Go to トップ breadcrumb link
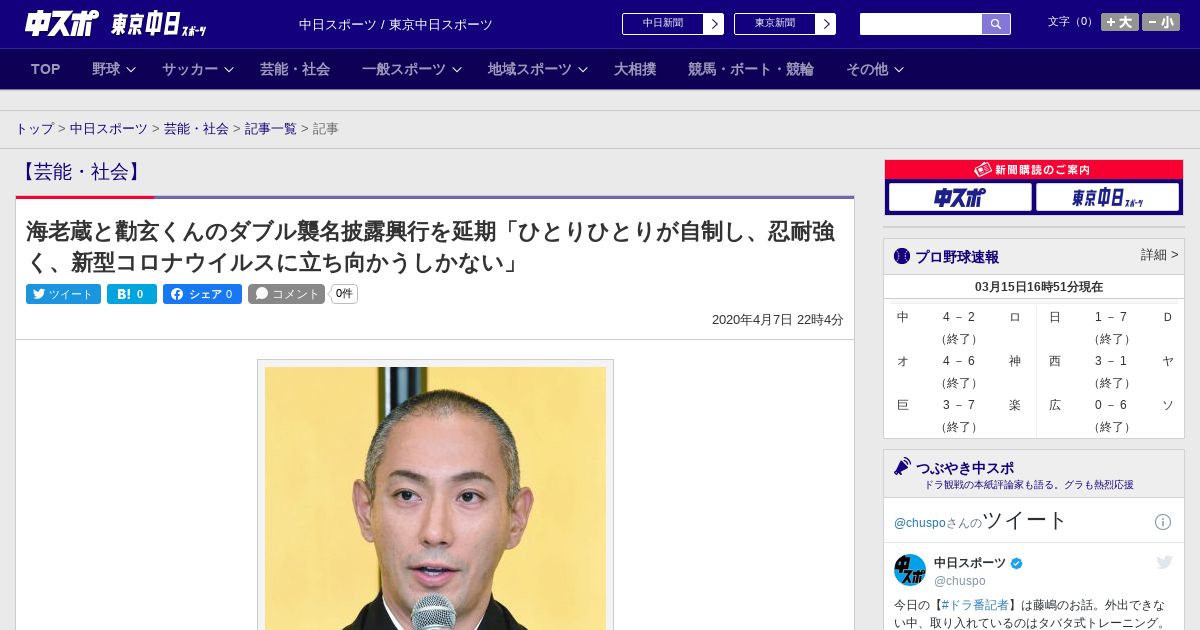The height and width of the screenshot is (630, 1200). 34,129
